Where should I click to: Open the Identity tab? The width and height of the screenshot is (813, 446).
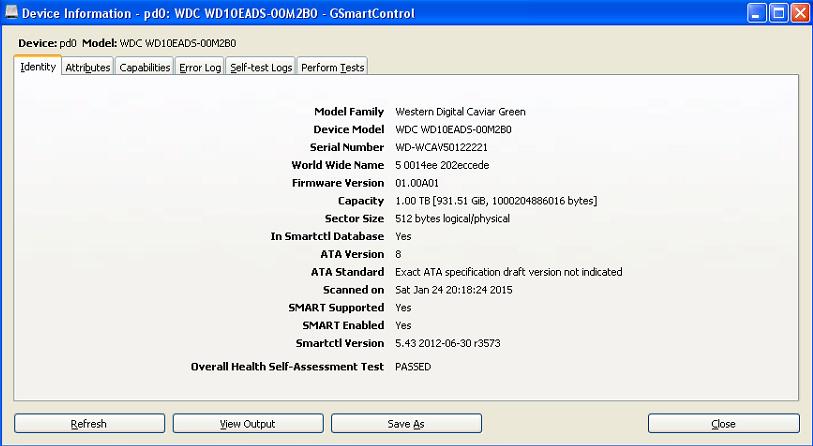pos(38,66)
